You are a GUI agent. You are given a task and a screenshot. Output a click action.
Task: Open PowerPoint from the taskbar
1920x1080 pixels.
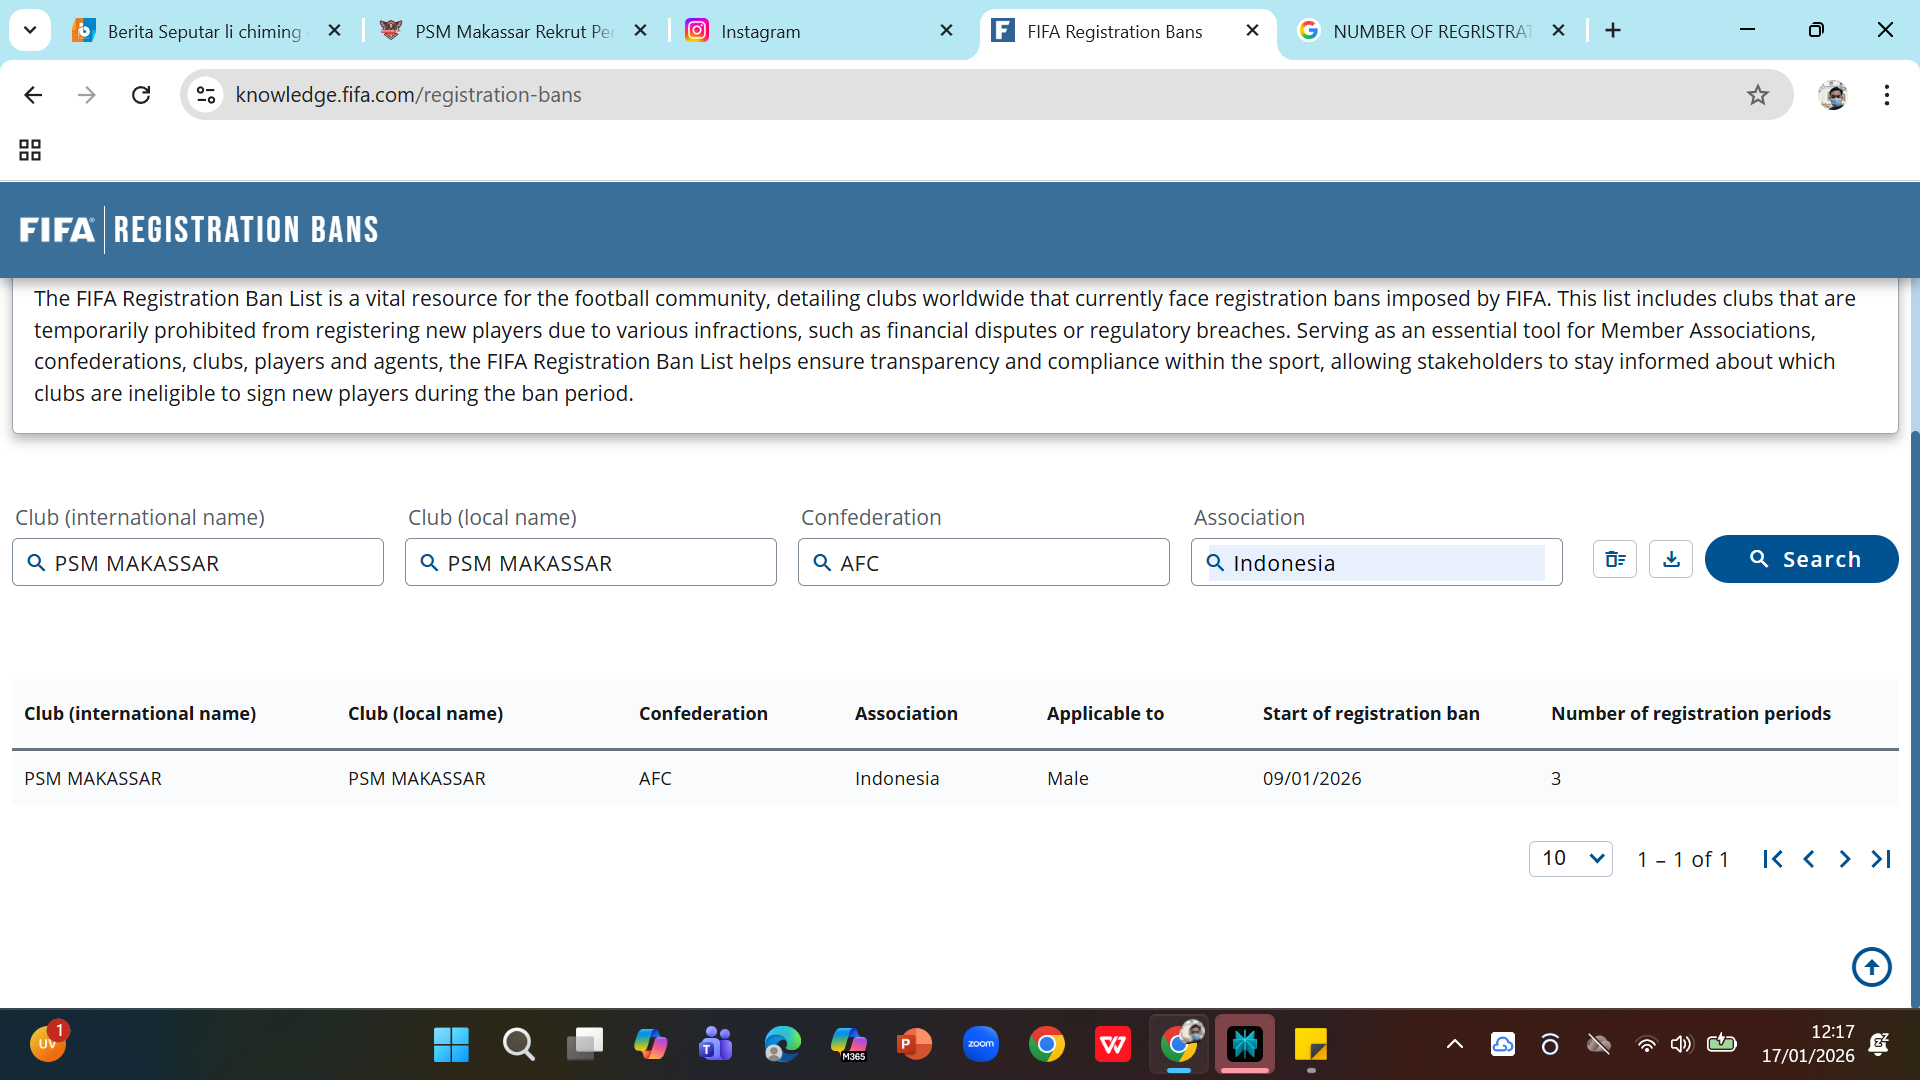914,1045
